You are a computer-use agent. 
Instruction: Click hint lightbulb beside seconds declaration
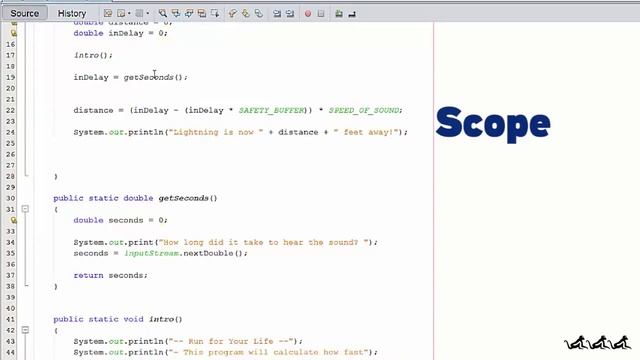14,220
